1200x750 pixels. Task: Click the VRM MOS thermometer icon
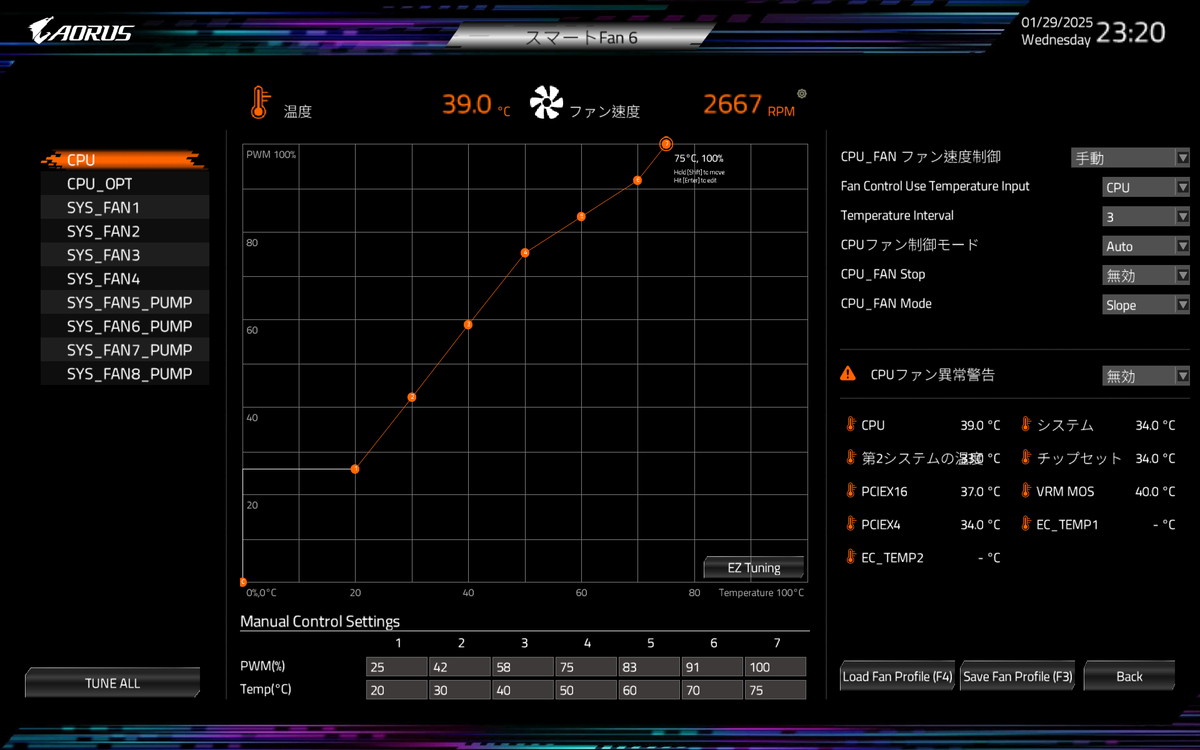pyautogui.click(x=1026, y=491)
